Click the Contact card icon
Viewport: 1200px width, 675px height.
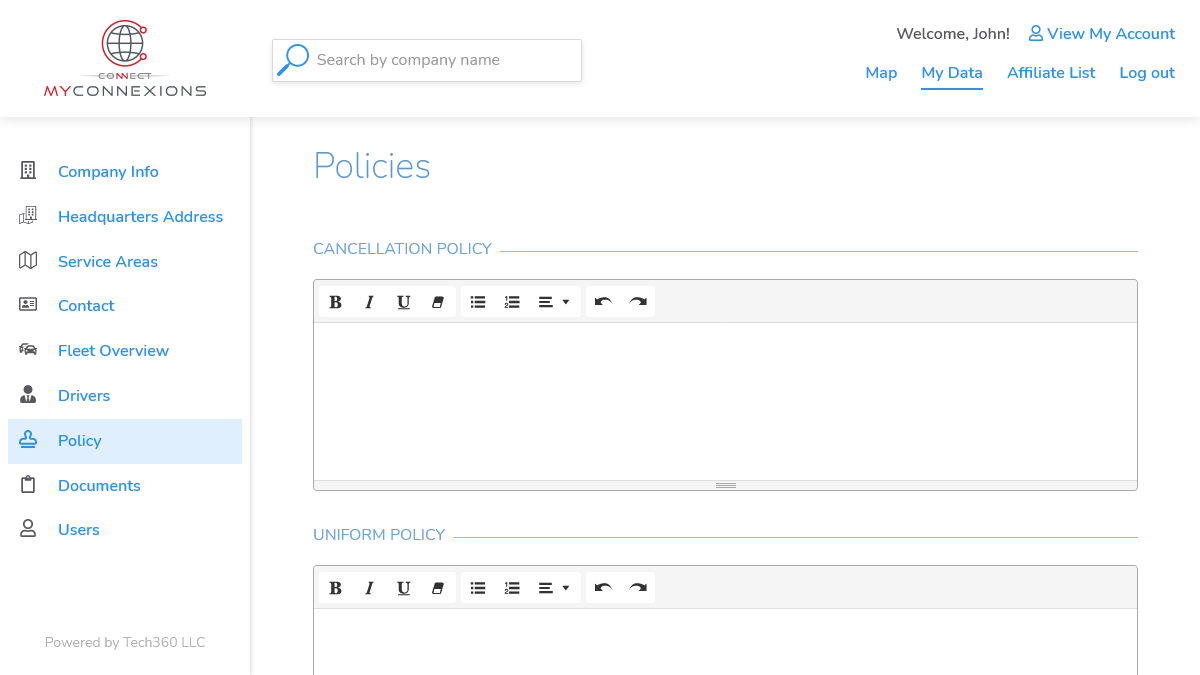[28, 305]
